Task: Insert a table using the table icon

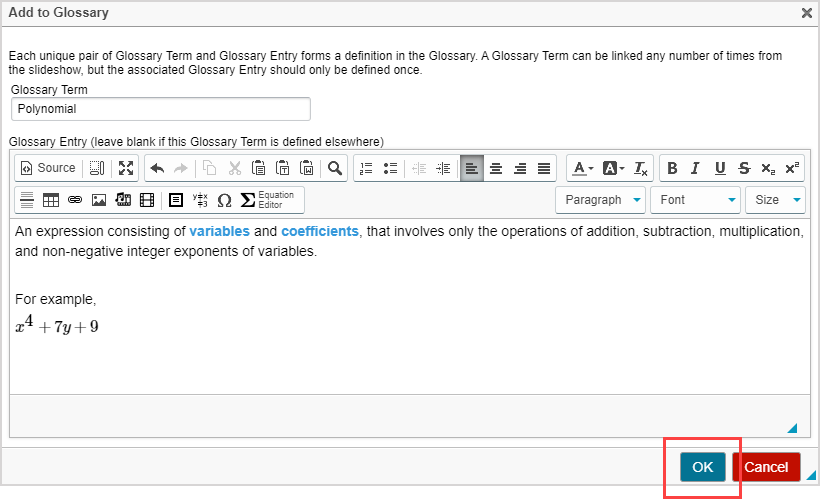Action: click(x=51, y=200)
